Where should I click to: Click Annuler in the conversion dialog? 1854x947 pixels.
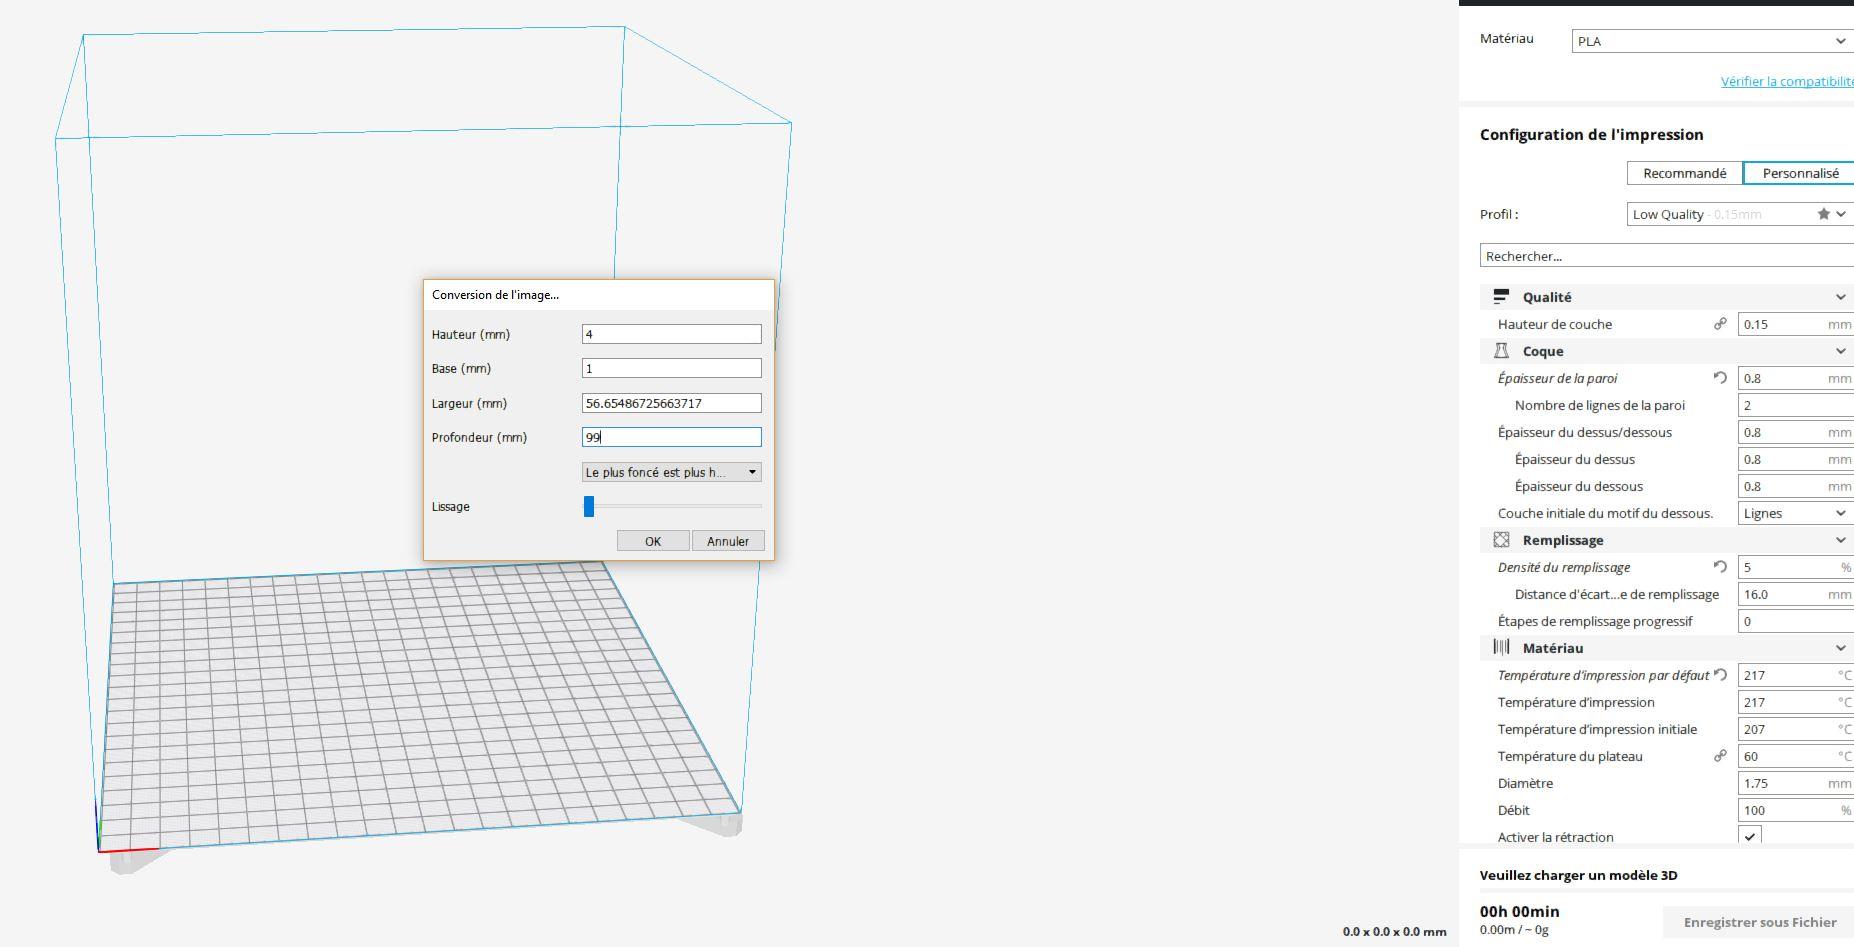click(x=728, y=541)
